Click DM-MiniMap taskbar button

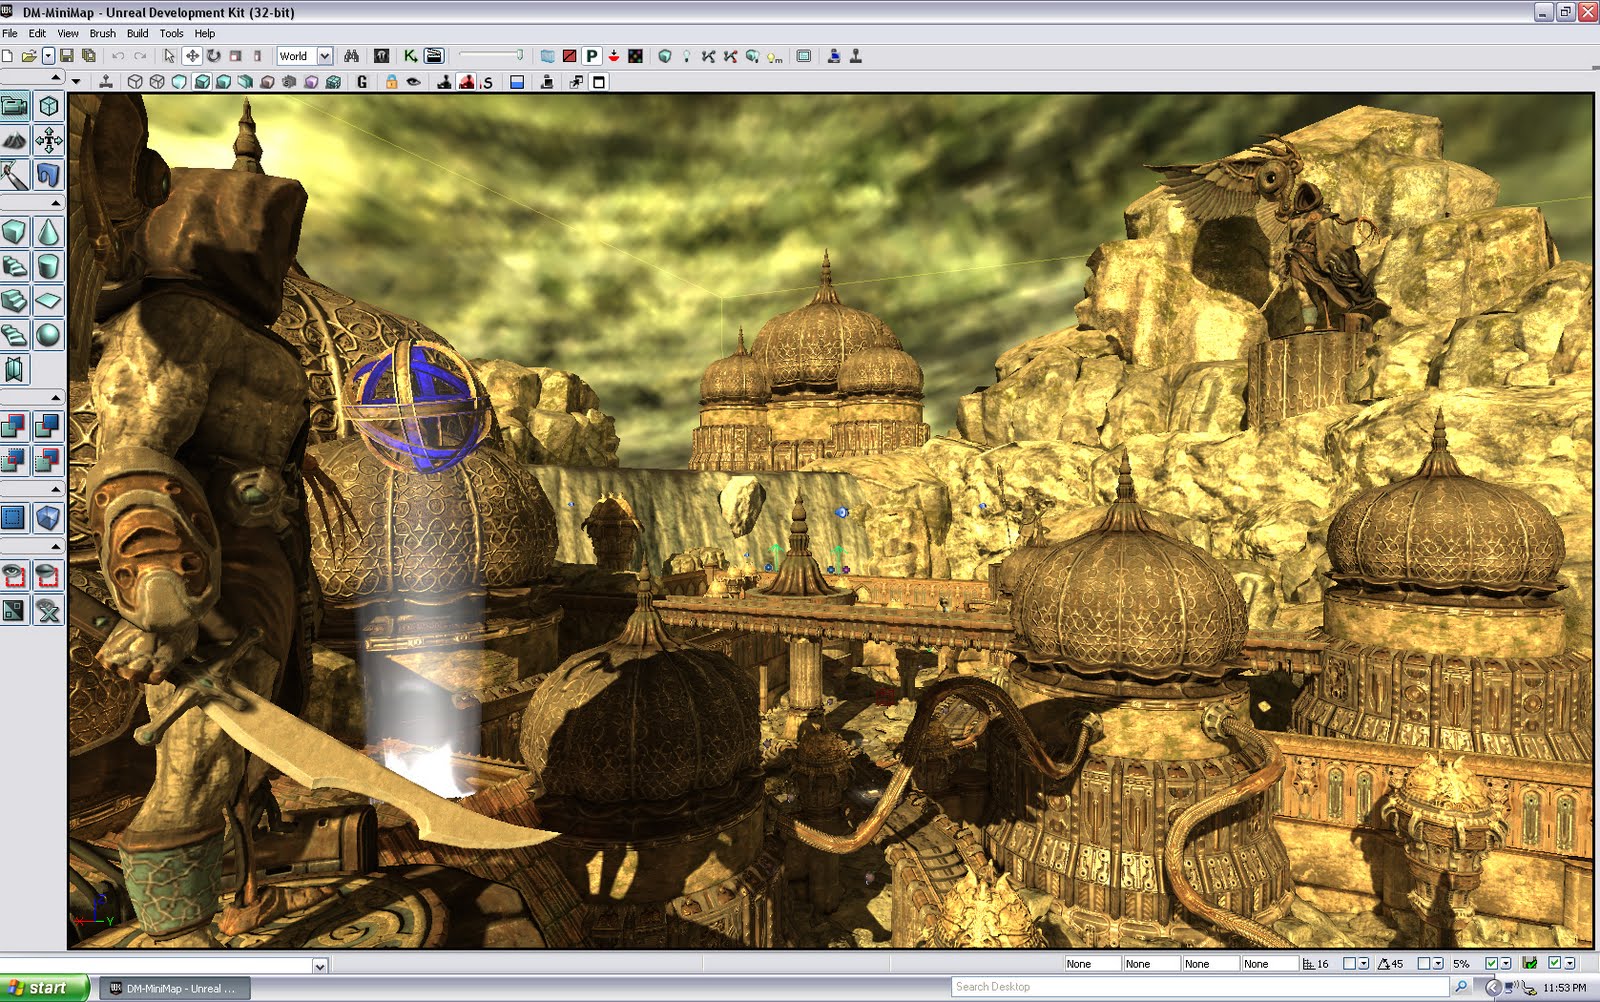[x=176, y=988]
